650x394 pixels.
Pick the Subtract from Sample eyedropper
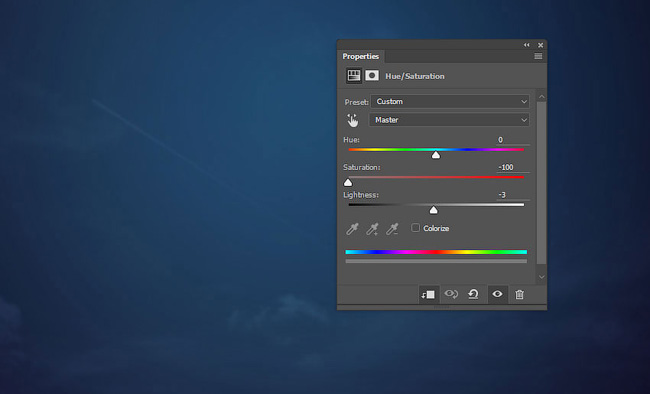(392, 229)
